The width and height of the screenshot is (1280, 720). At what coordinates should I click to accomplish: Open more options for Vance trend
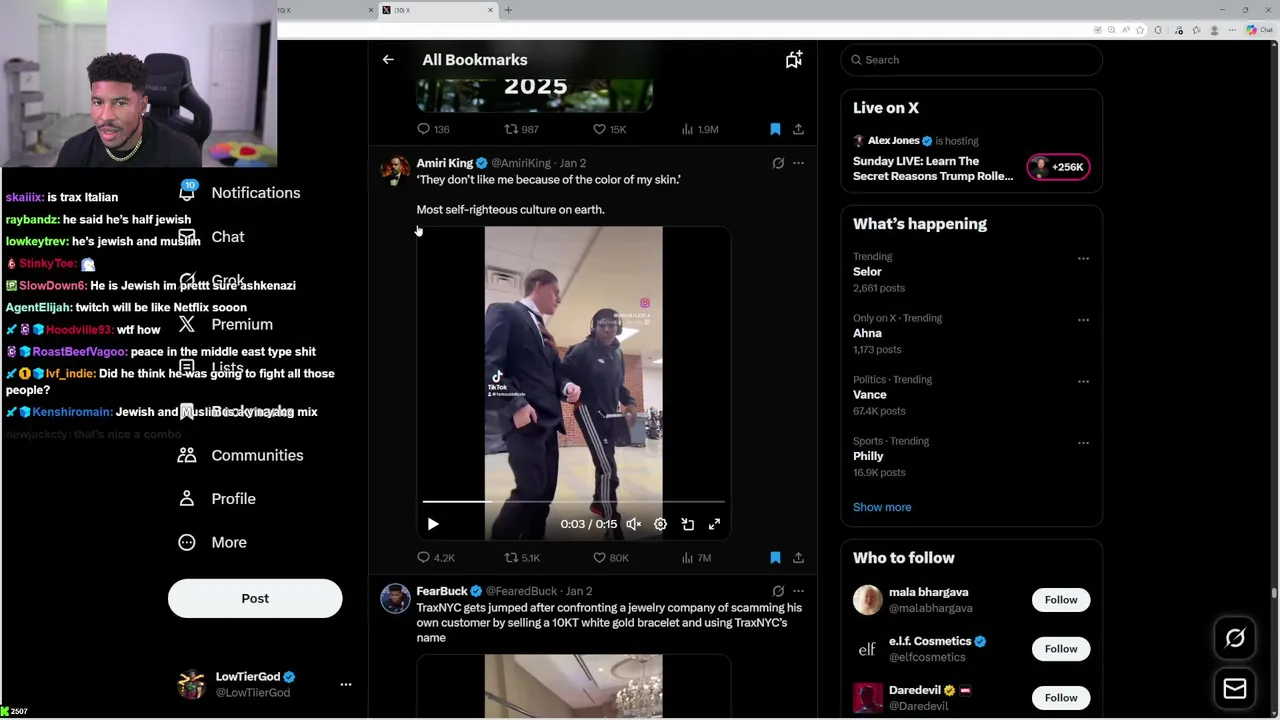pos(1083,381)
